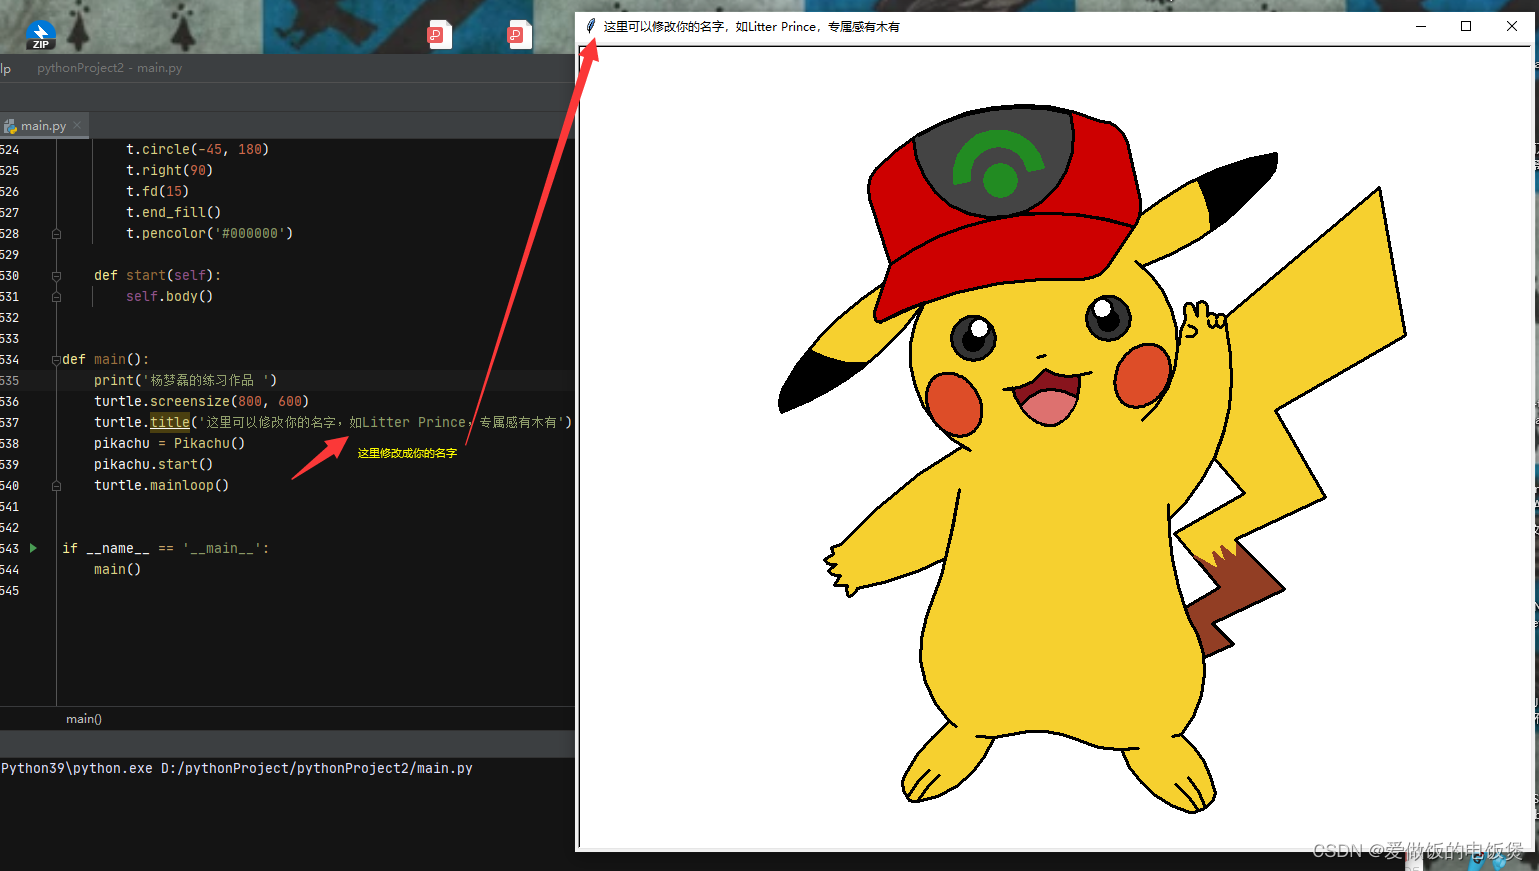Collapse the def main() fold marker

(x=56, y=359)
